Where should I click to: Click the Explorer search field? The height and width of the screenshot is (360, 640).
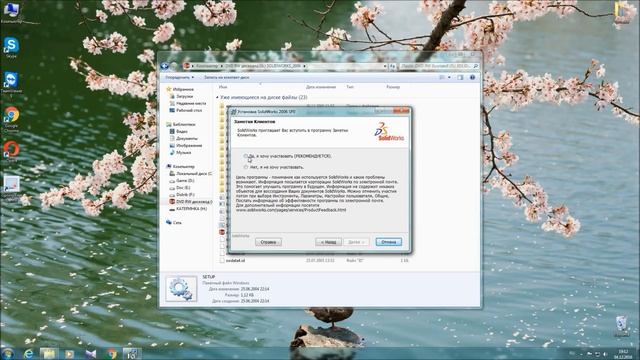click(439, 66)
